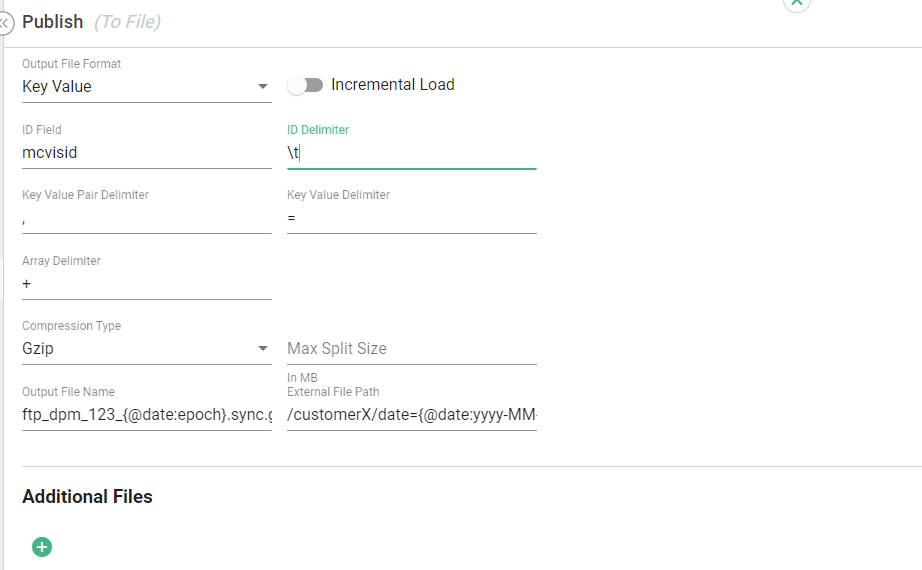Click the green close icon at top

[796, 3]
